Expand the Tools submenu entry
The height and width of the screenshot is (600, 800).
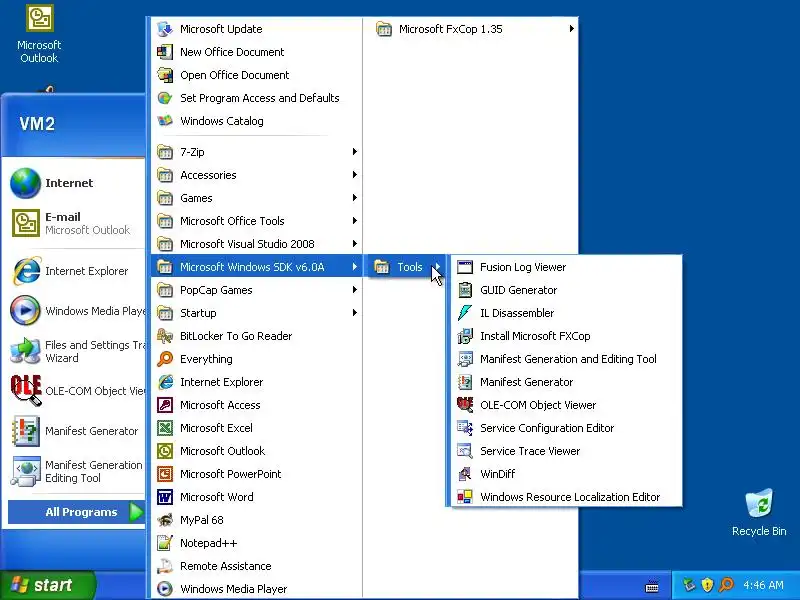(407, 267)
